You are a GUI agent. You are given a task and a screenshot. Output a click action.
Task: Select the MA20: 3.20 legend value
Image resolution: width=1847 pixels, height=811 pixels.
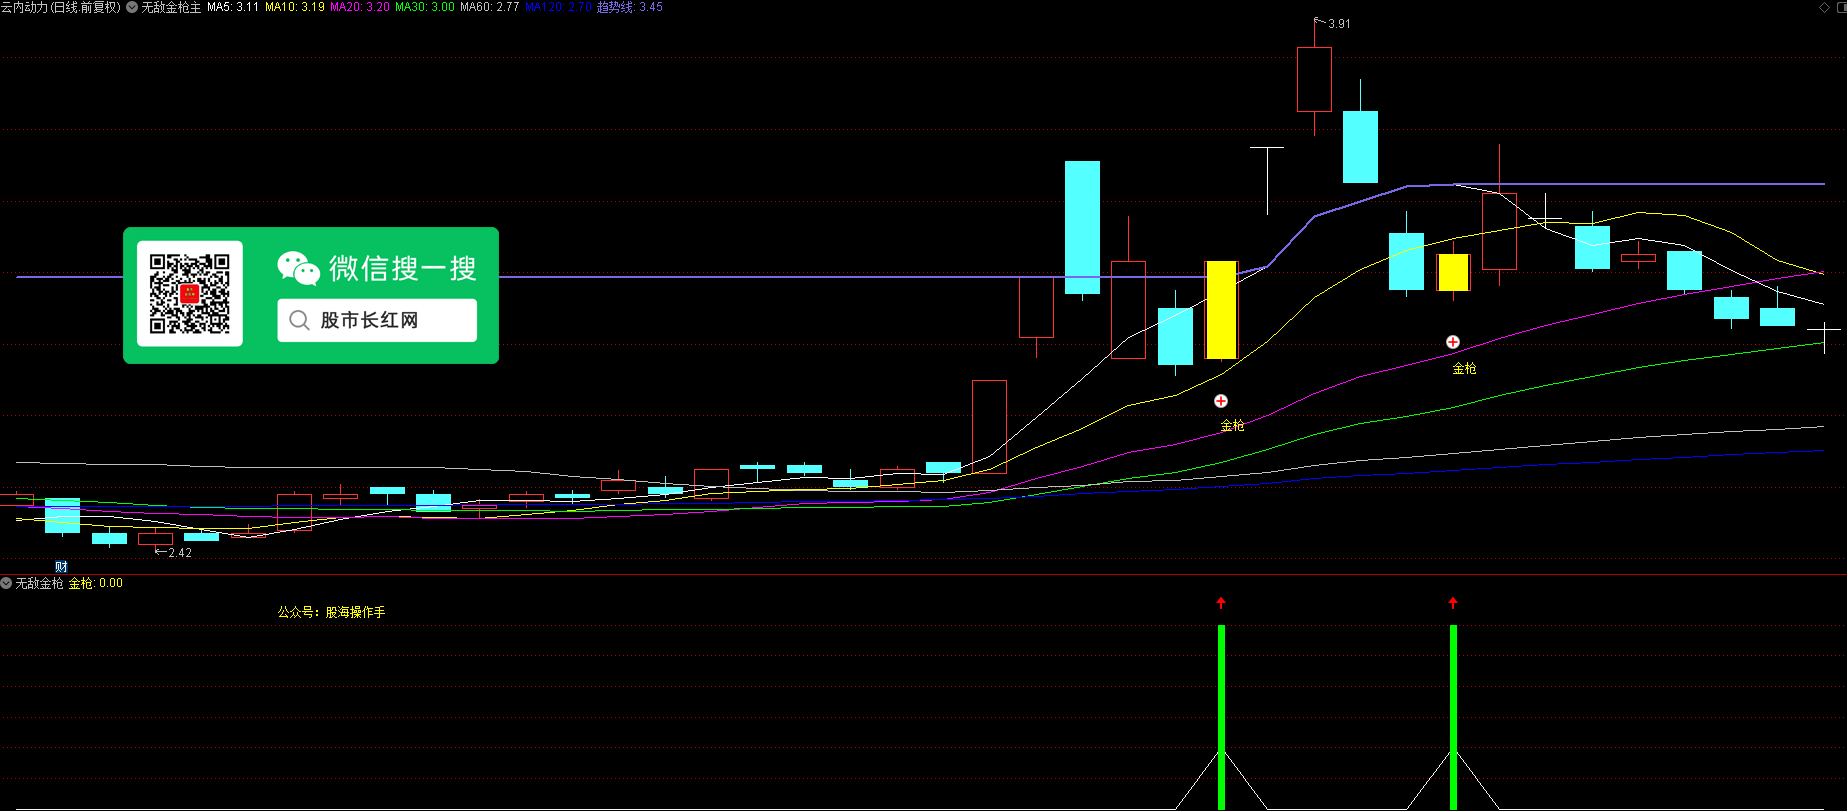[x=360, y=7]
